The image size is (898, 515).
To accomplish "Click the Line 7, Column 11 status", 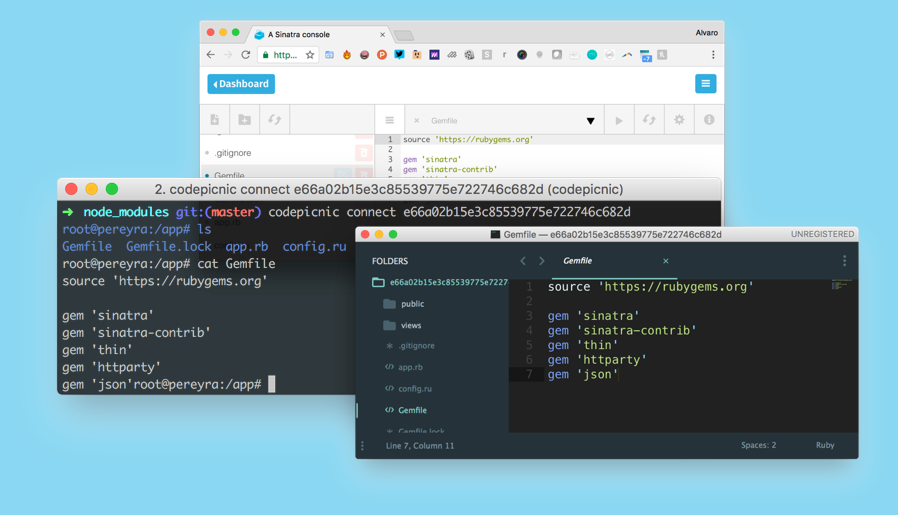I will (x=420, y=446).
